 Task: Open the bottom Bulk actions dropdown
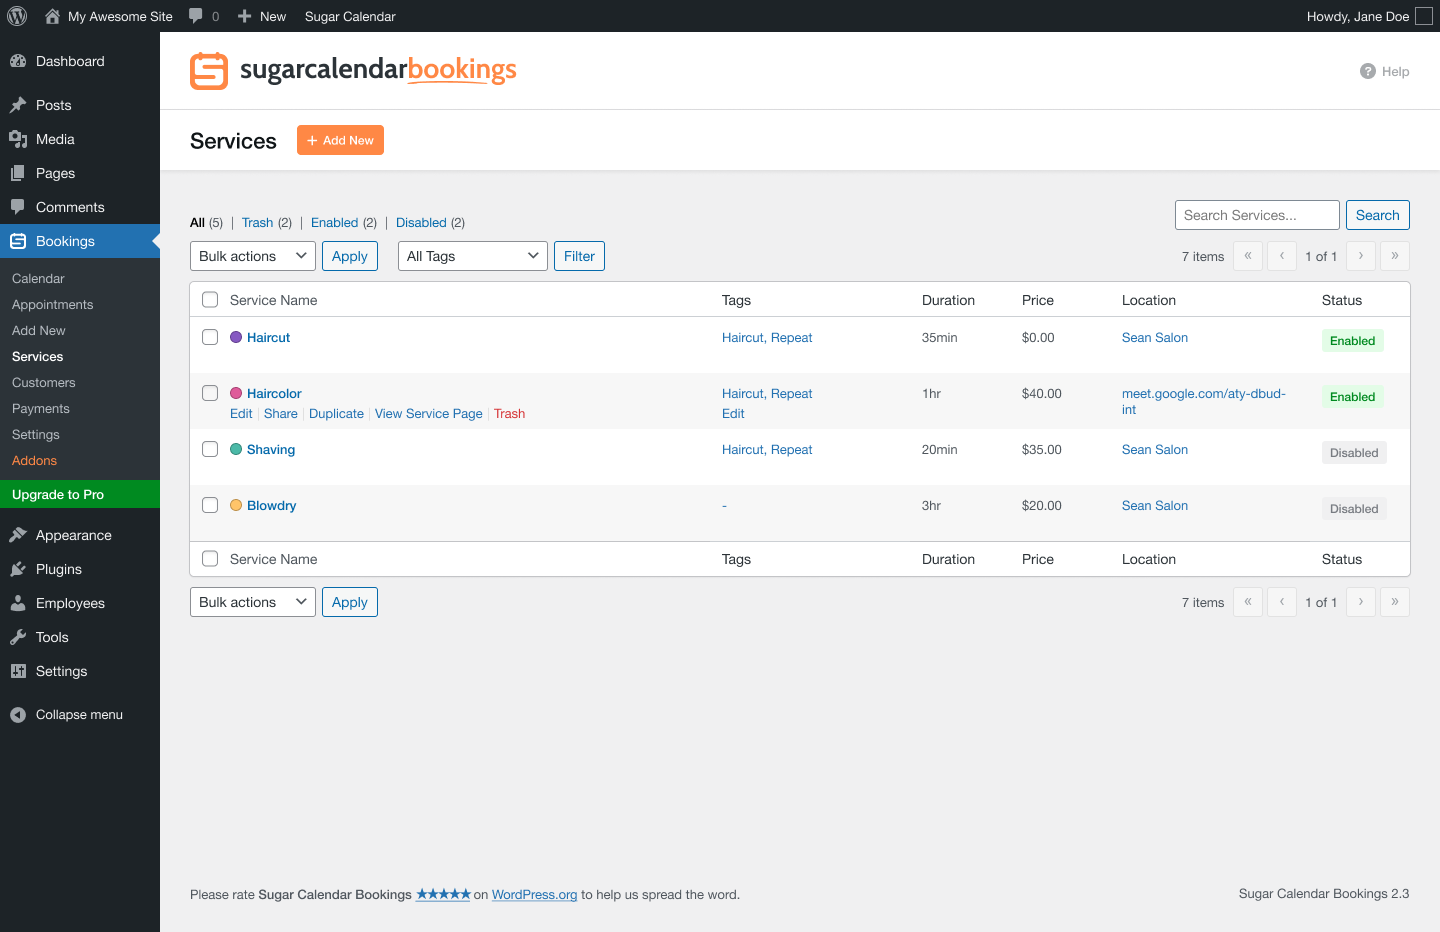pyautogui.click(x=253, y=602)
